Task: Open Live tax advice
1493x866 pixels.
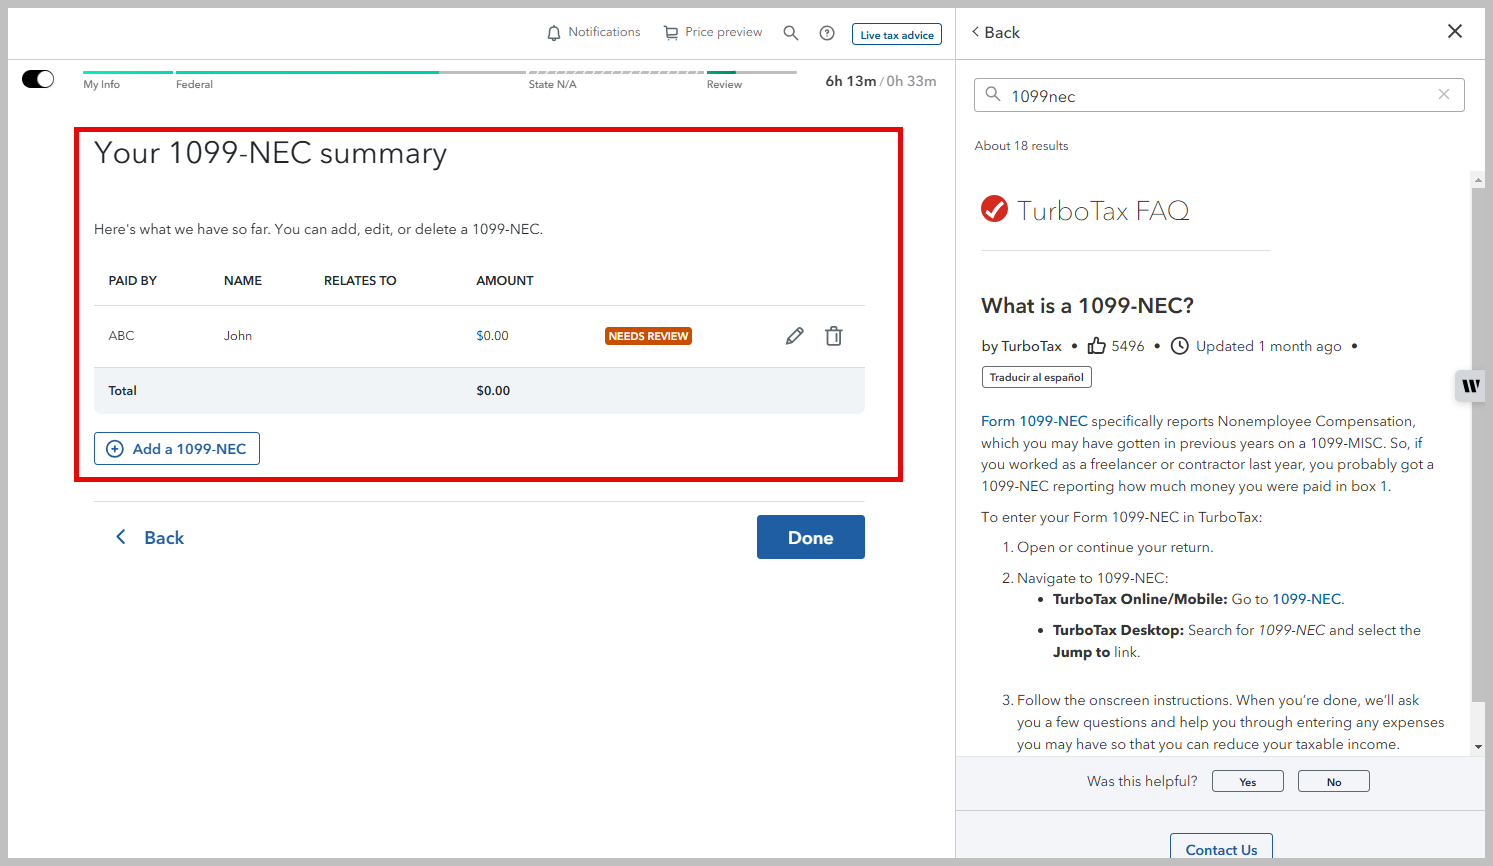Action: tap(896, 35)
